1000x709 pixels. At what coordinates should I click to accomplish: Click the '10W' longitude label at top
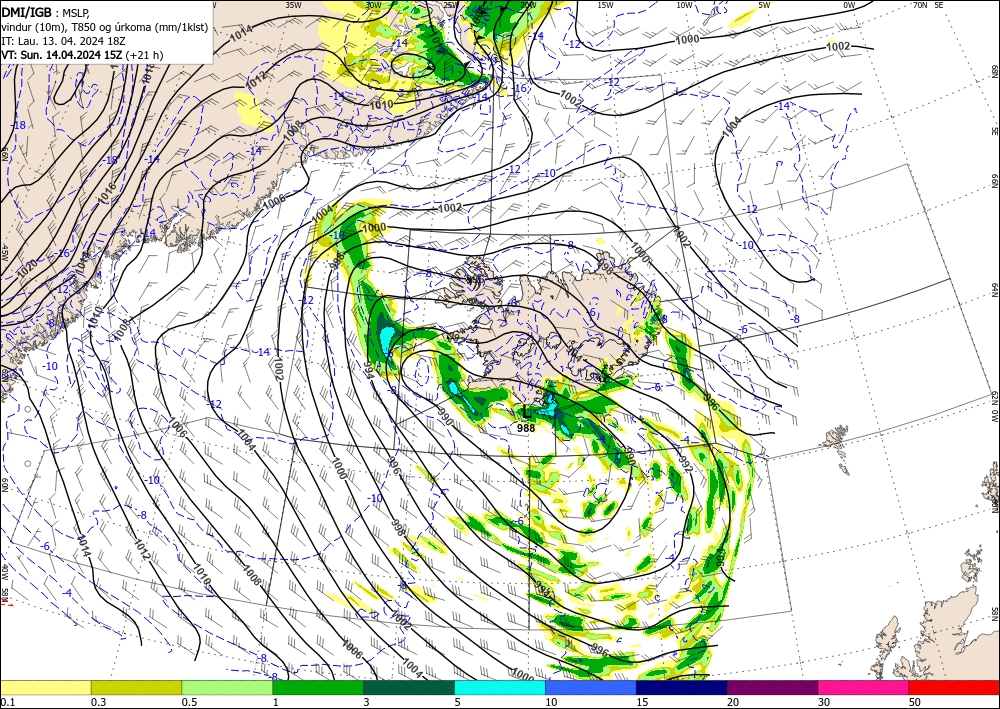684,5
